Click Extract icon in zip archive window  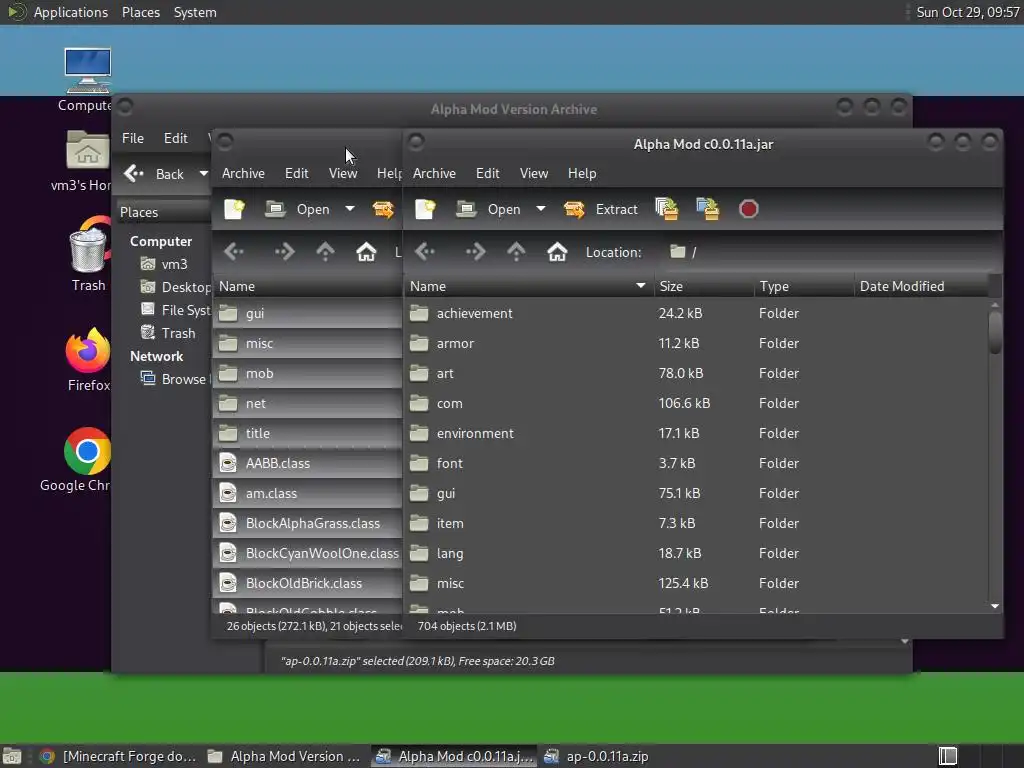pos(383,209)
